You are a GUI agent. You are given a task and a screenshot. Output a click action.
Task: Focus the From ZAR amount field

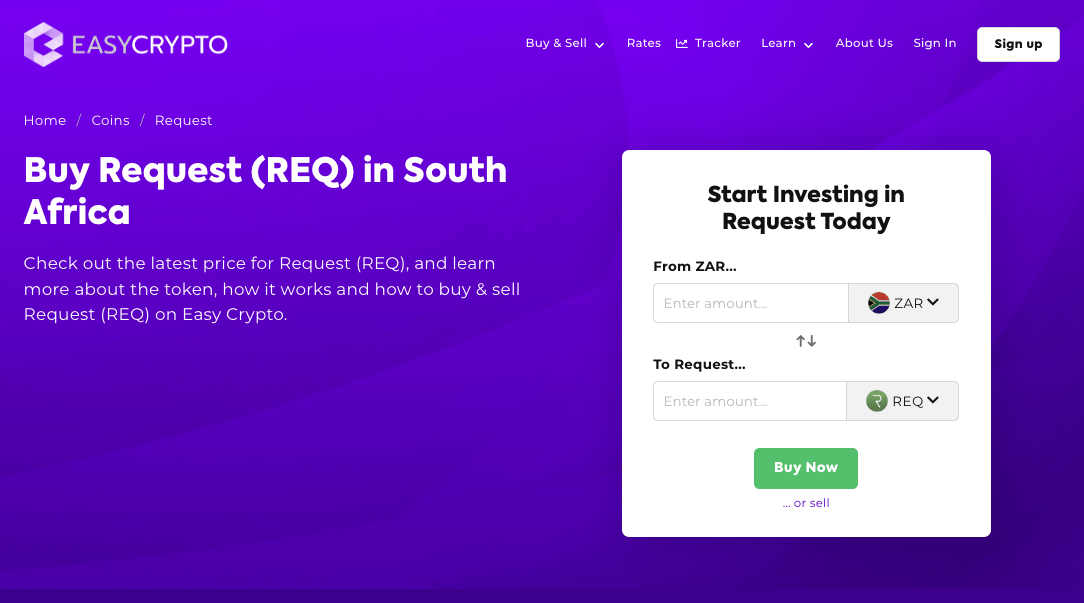click(x=750, y=303)
